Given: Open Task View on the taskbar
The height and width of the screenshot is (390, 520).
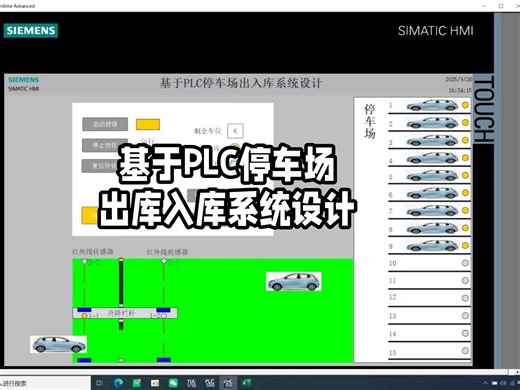Looking at the screenshot, I should 100,383.
